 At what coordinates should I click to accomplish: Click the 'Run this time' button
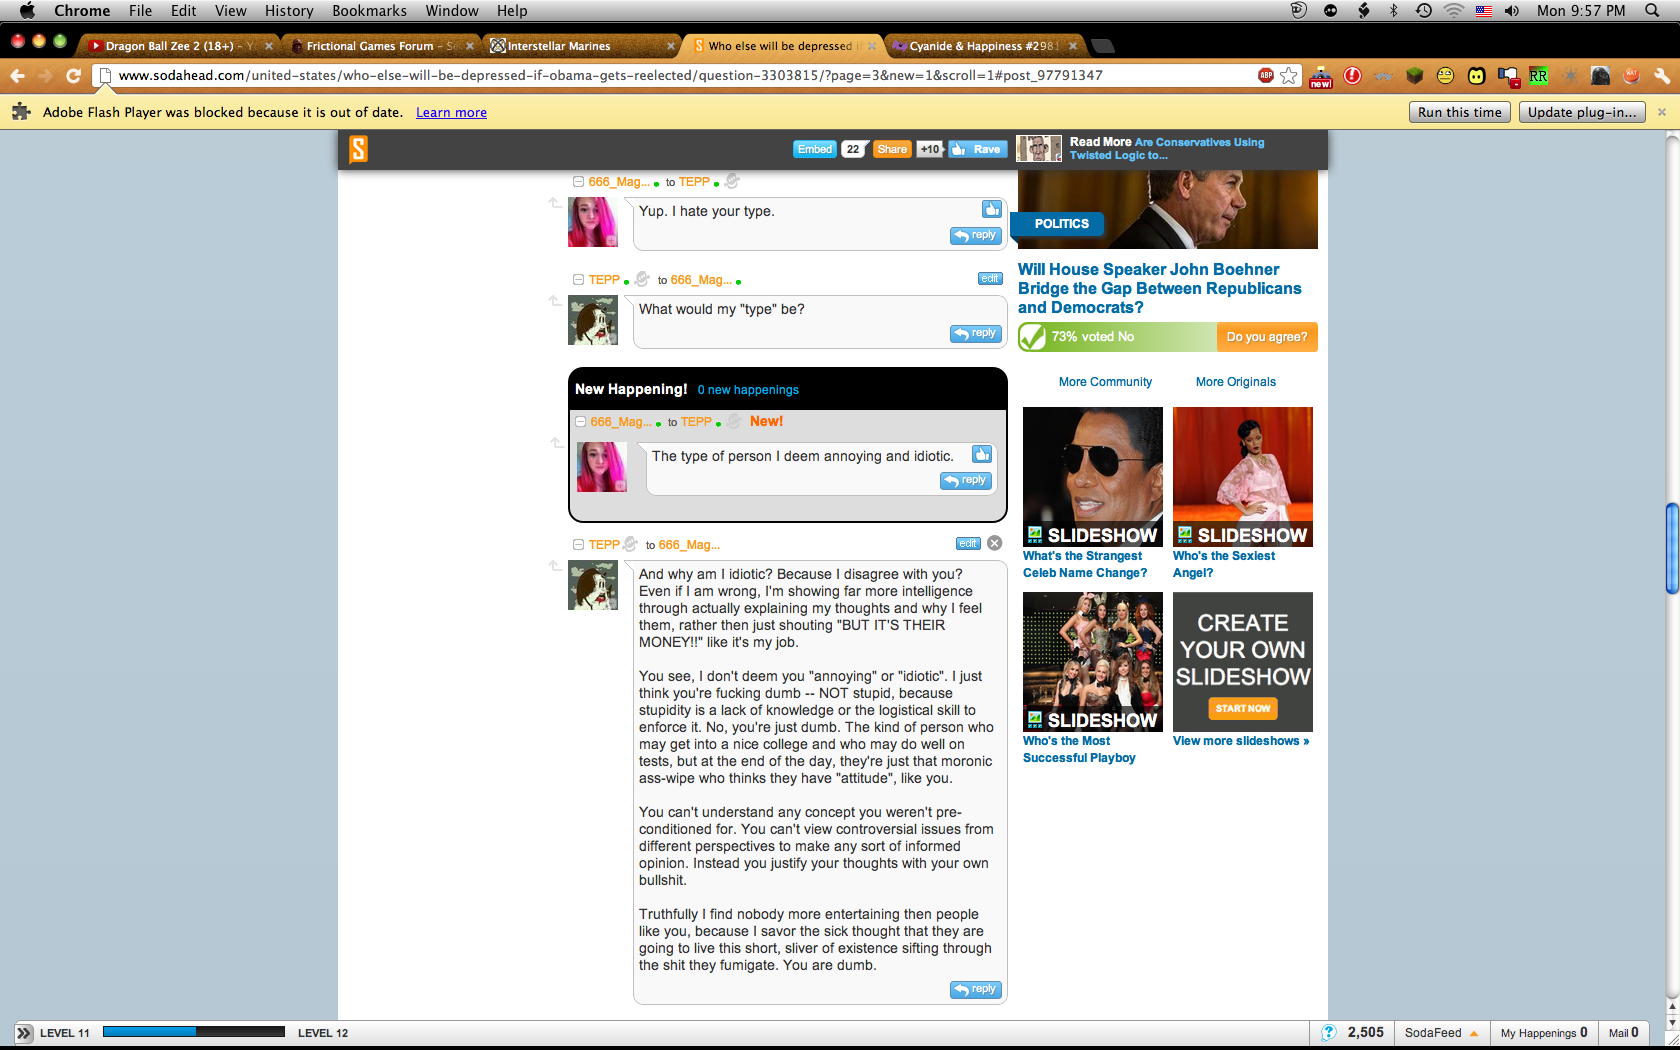tap(1459, 112)
